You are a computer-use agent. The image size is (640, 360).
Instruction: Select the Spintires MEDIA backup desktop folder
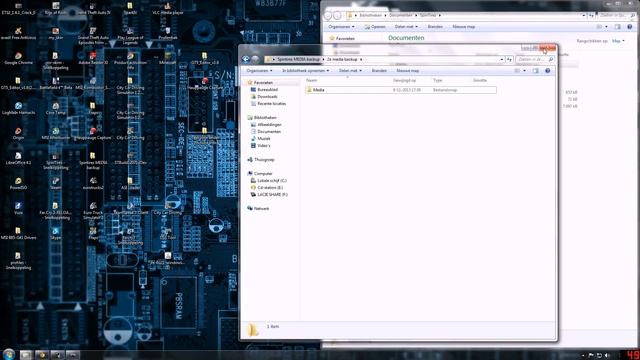(x=93, y=161)
